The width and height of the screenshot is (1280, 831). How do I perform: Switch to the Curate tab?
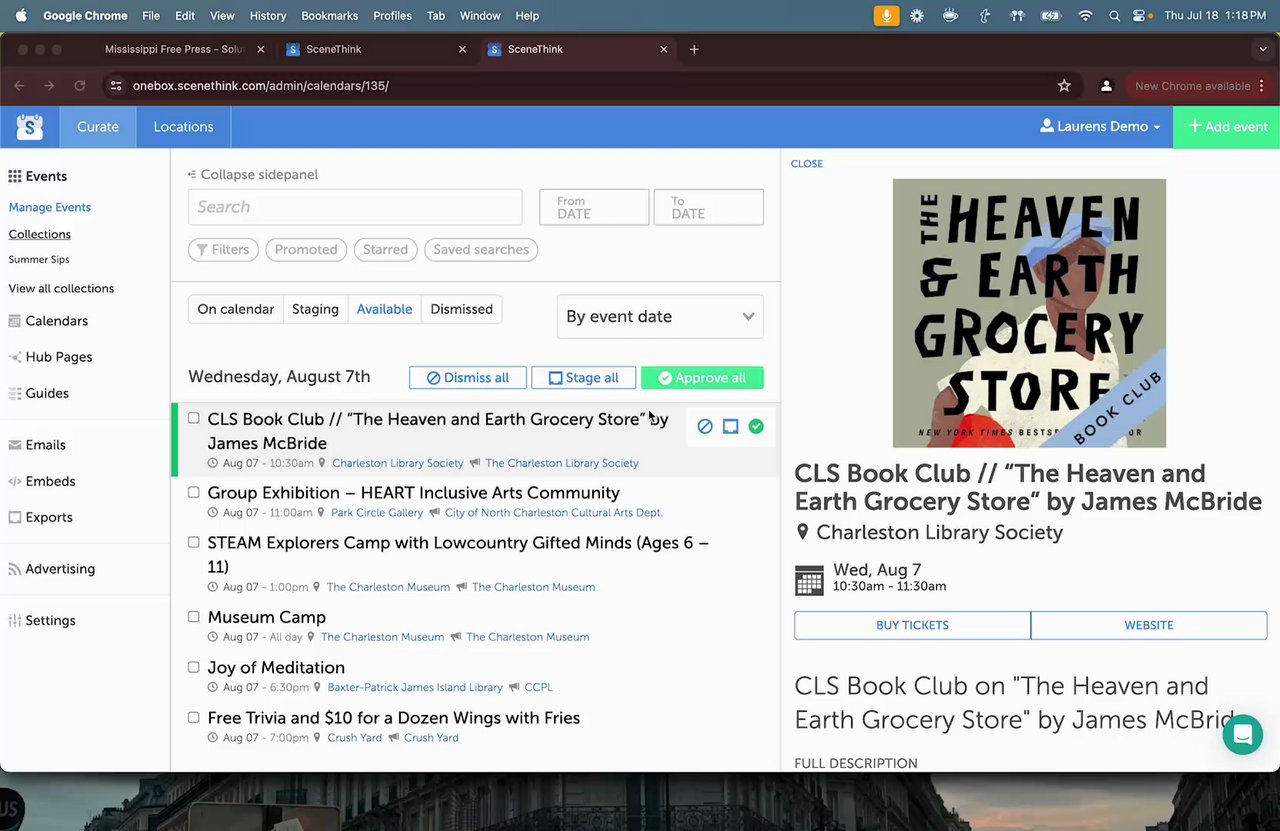[98, 127]
